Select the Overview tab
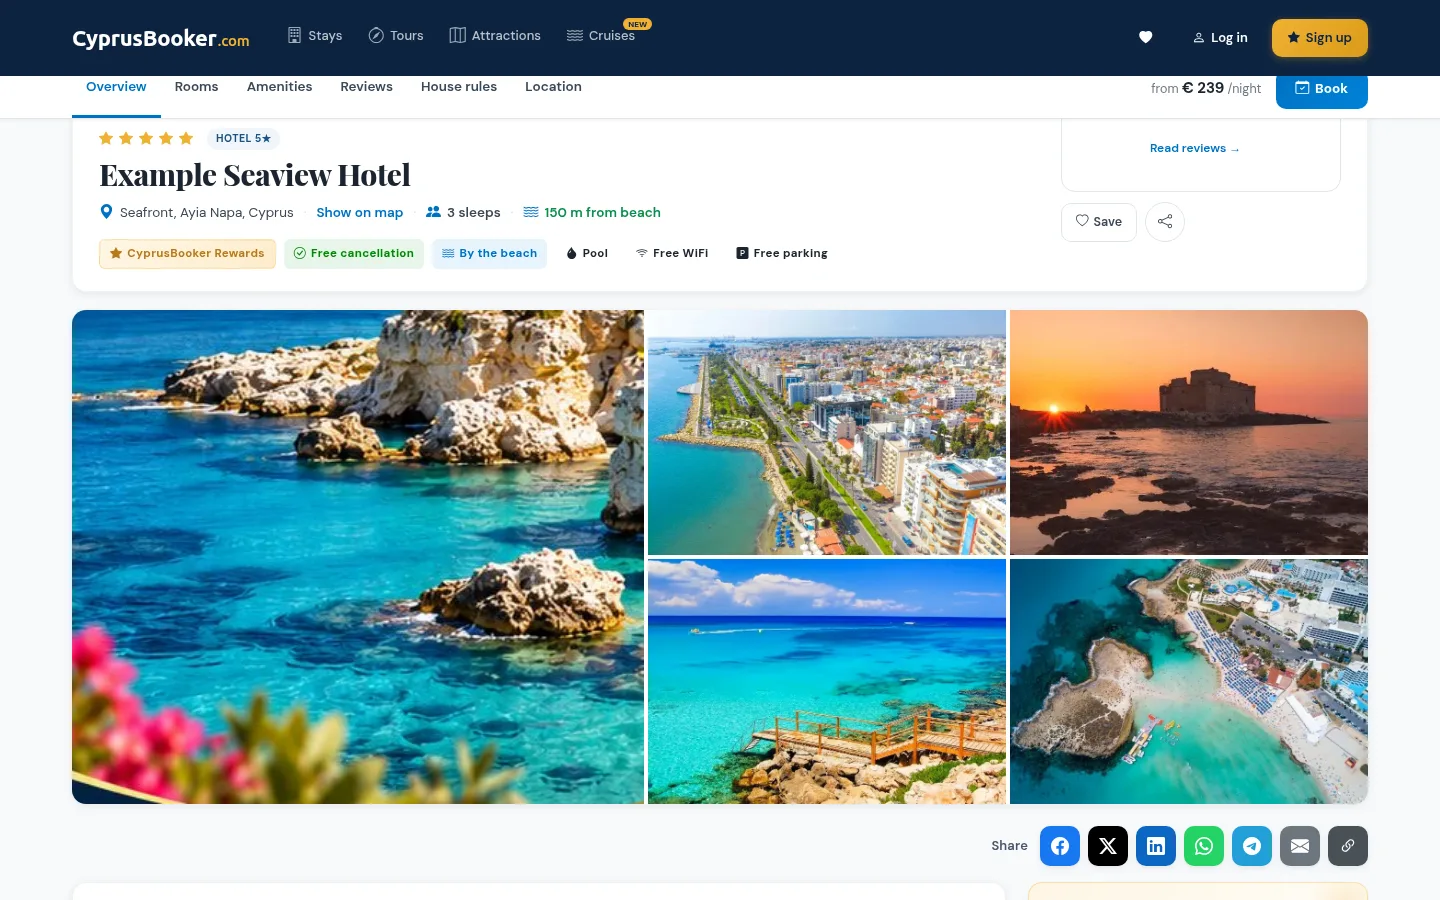The width and height of the screenshot is (1440, 900). click(x=116, y=87)
